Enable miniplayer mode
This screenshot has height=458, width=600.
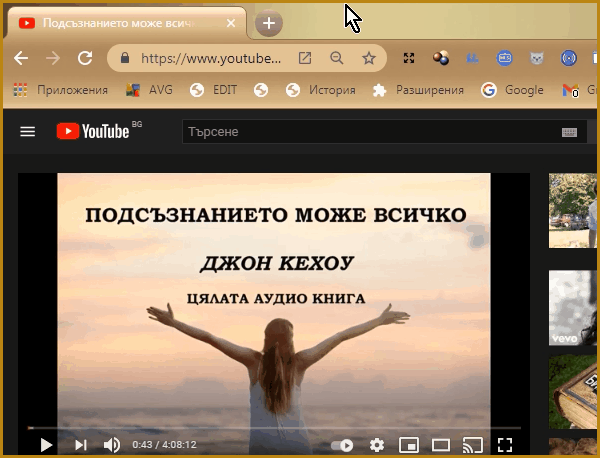[408, 445]
